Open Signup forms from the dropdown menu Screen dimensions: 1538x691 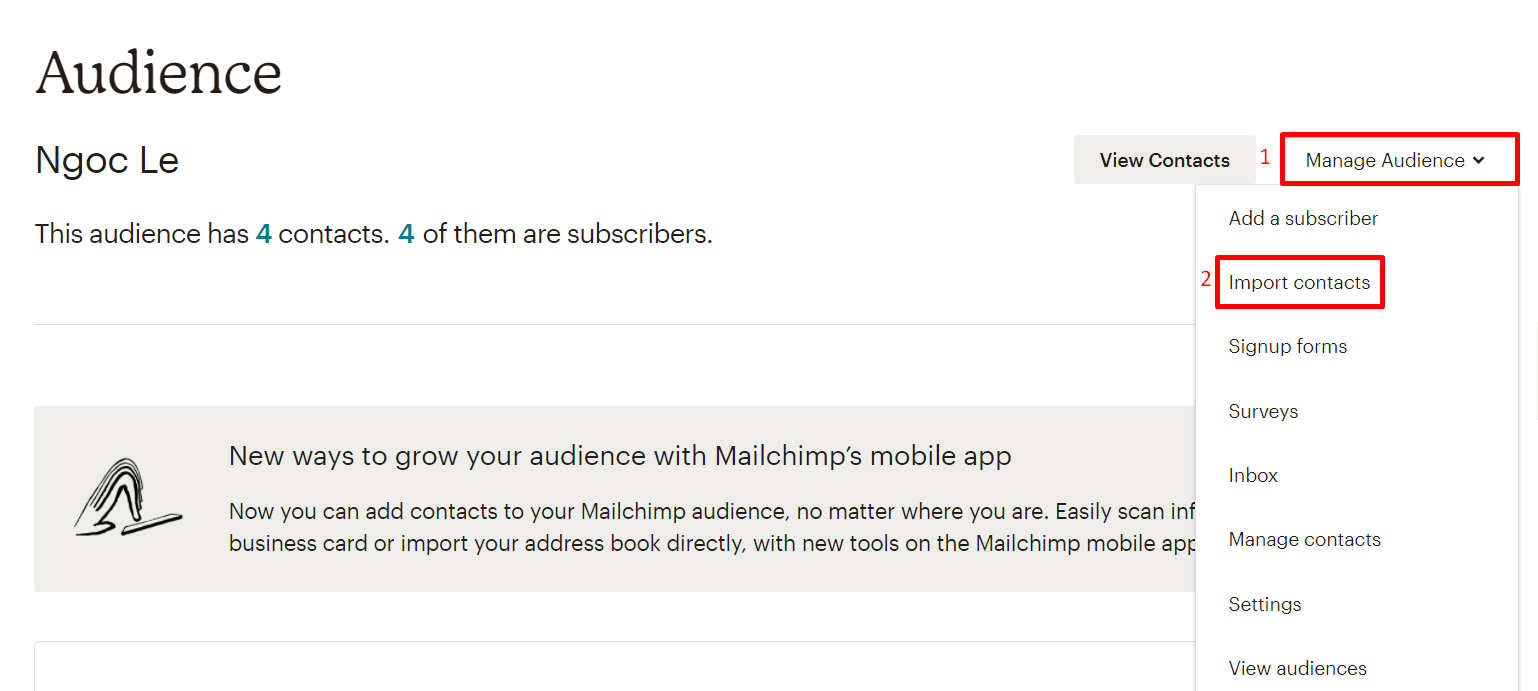1288,346
